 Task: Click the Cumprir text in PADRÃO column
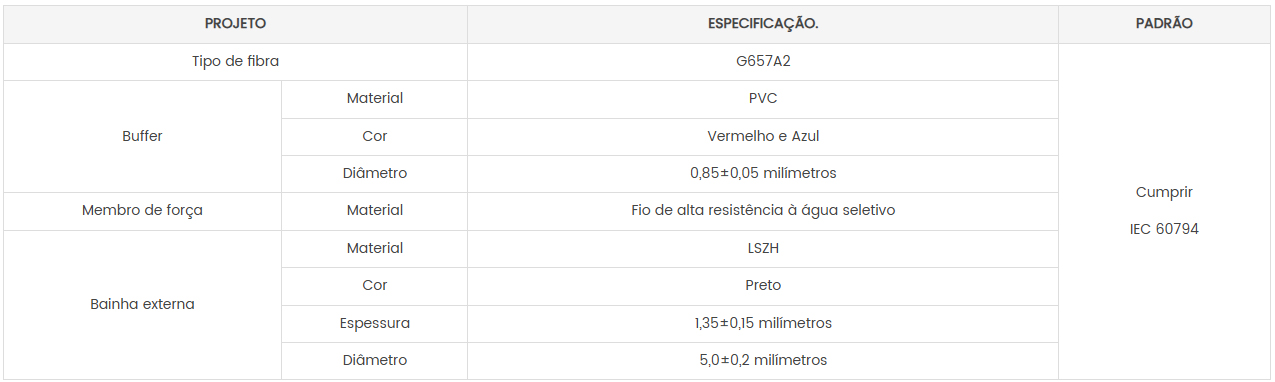pos(1164,193)
